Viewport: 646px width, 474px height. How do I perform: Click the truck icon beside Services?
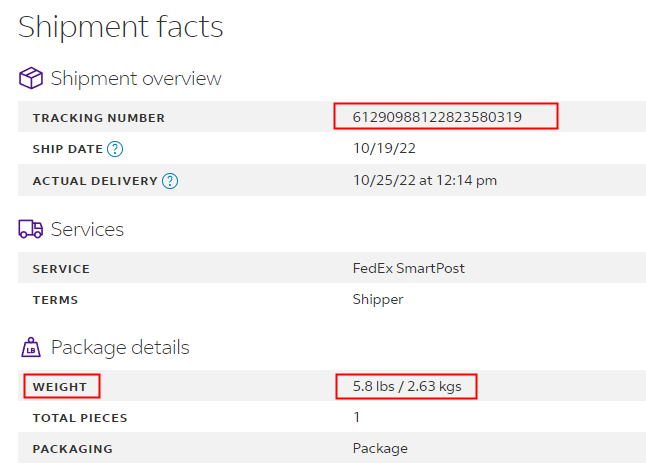coord(31,229)
